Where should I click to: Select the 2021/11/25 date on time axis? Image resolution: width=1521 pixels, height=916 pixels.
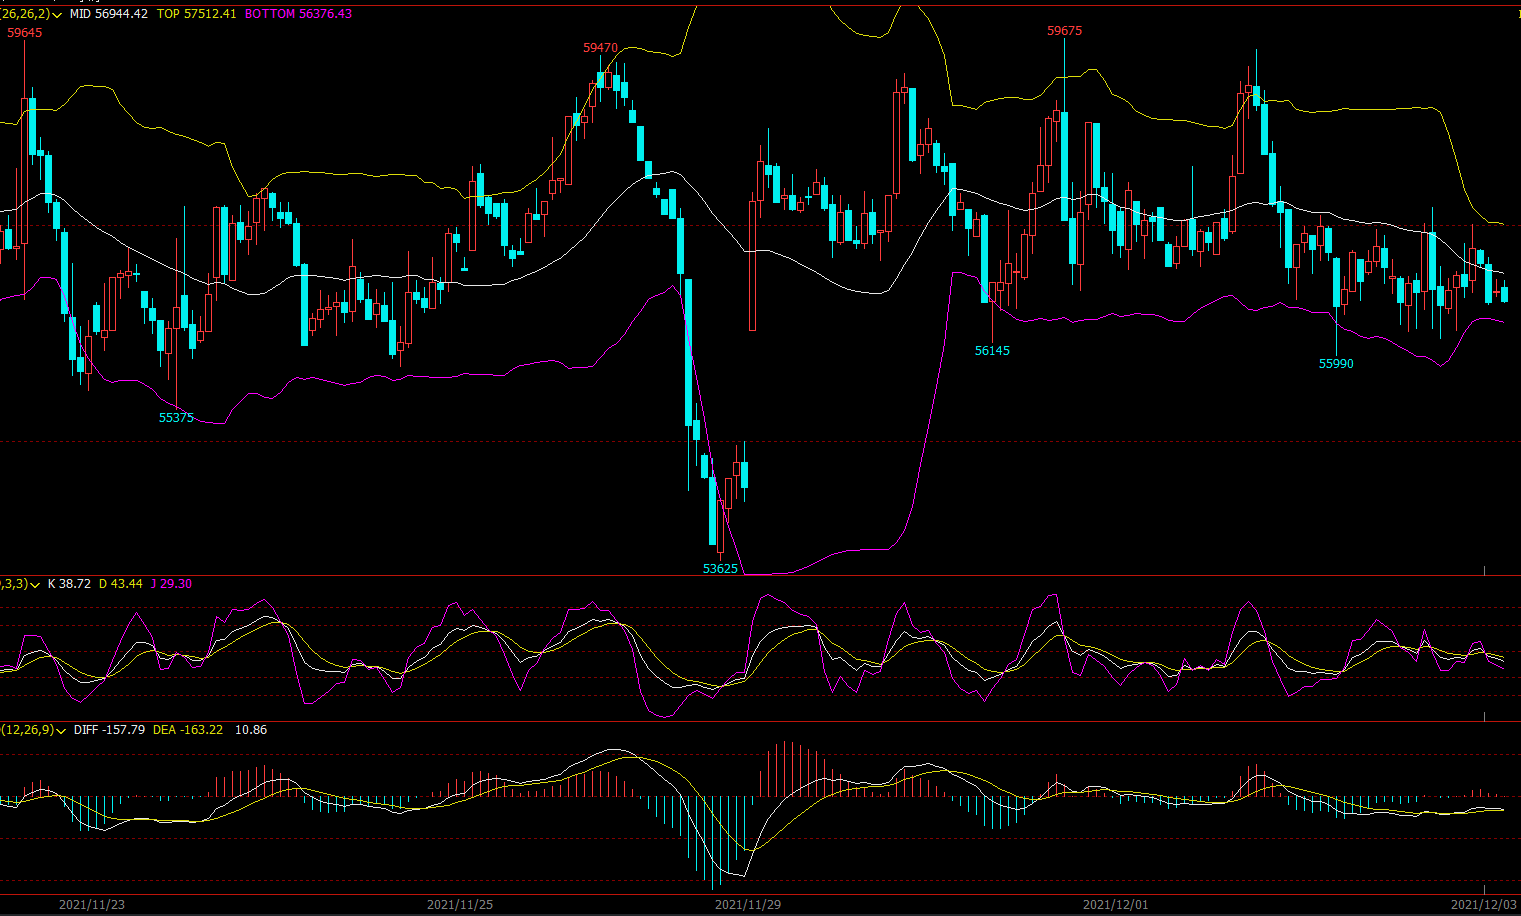pos(460,905)
